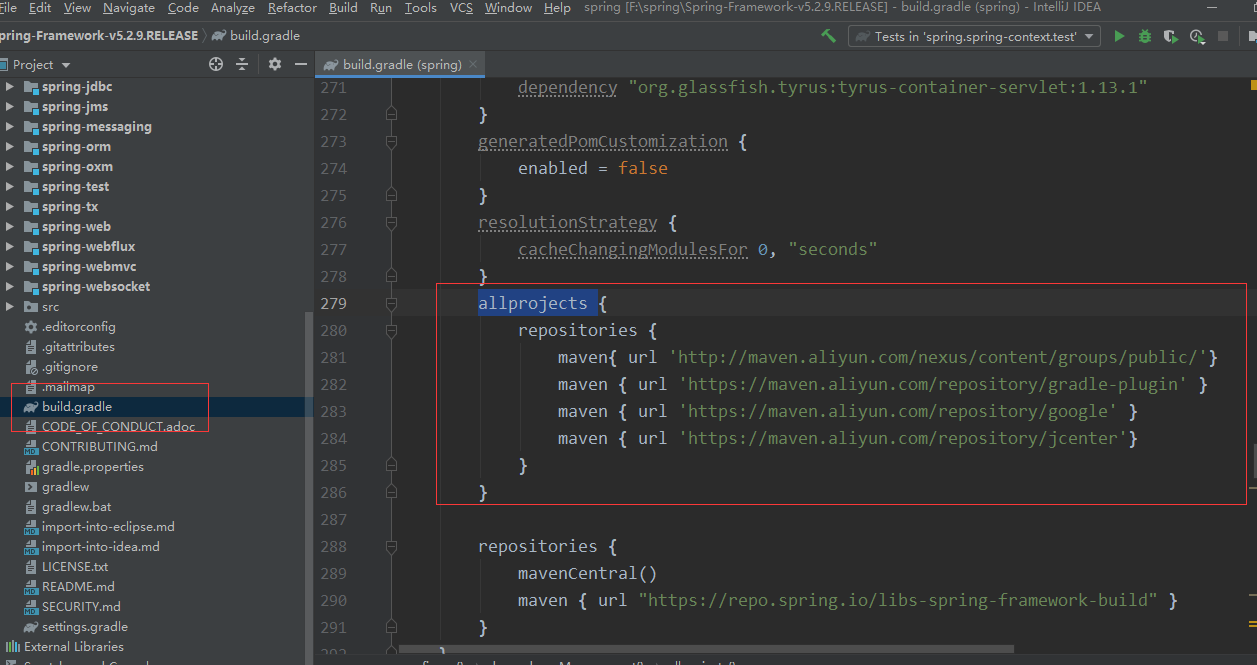Open the Tools menu
The image size is (1257, 665).
(x=421, y=8)
